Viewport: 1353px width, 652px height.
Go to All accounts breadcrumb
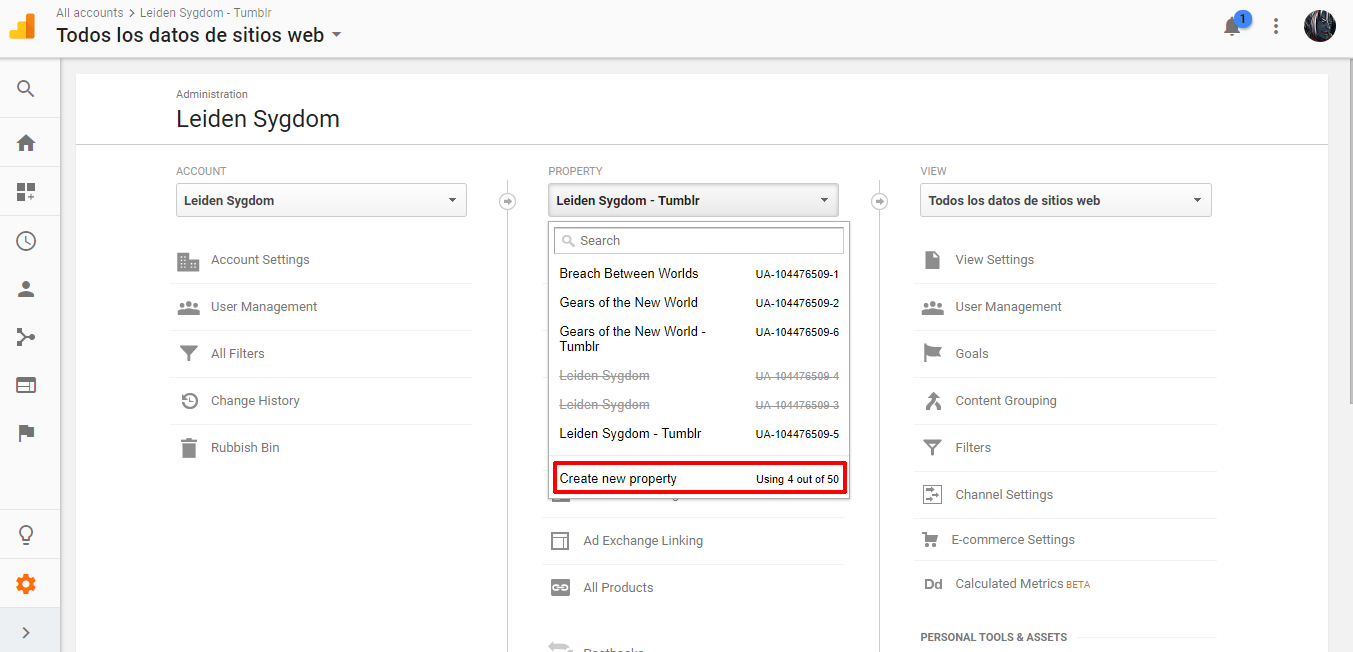tap(90, 13)
